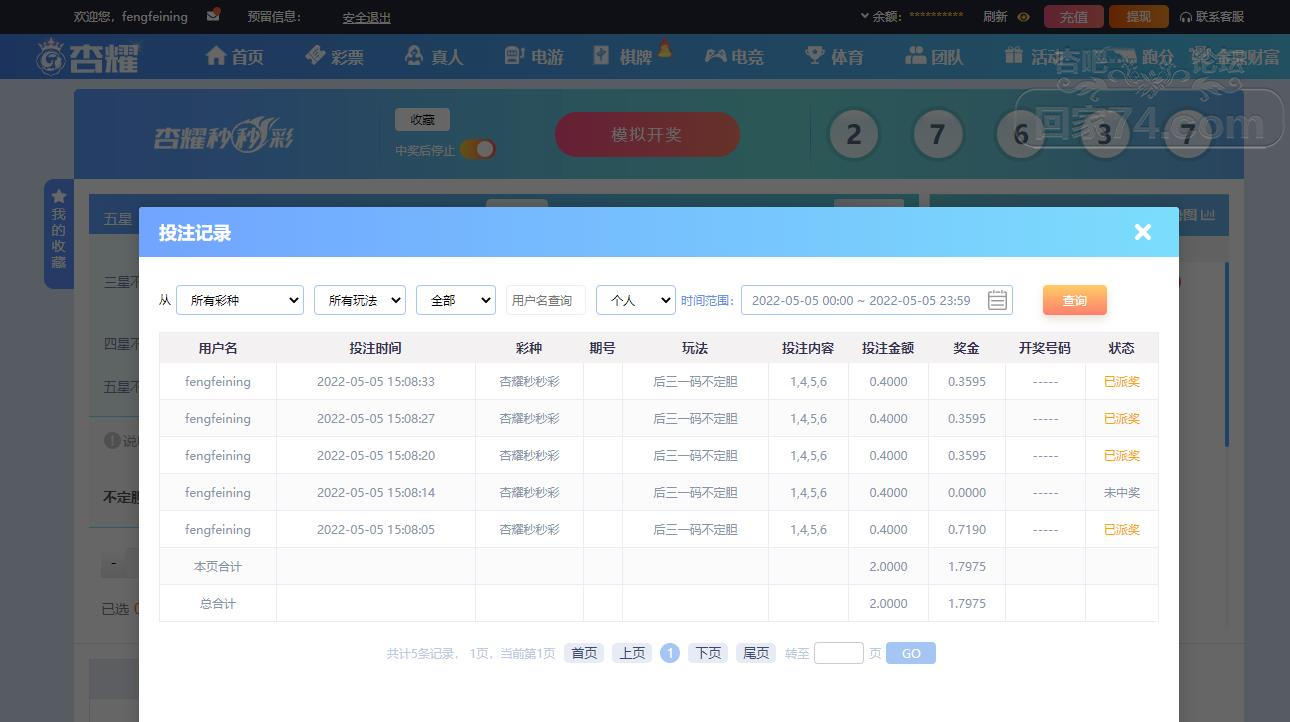The image size is (1290, 722).
Task: Click the 0.7190 prize amount cell
Action: click(x=967, y=530)
